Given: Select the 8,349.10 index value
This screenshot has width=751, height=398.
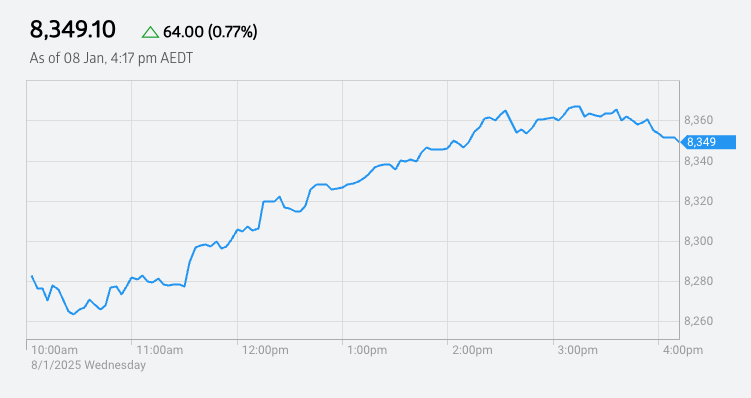Looking at the screenshot, I should [72, 30].
